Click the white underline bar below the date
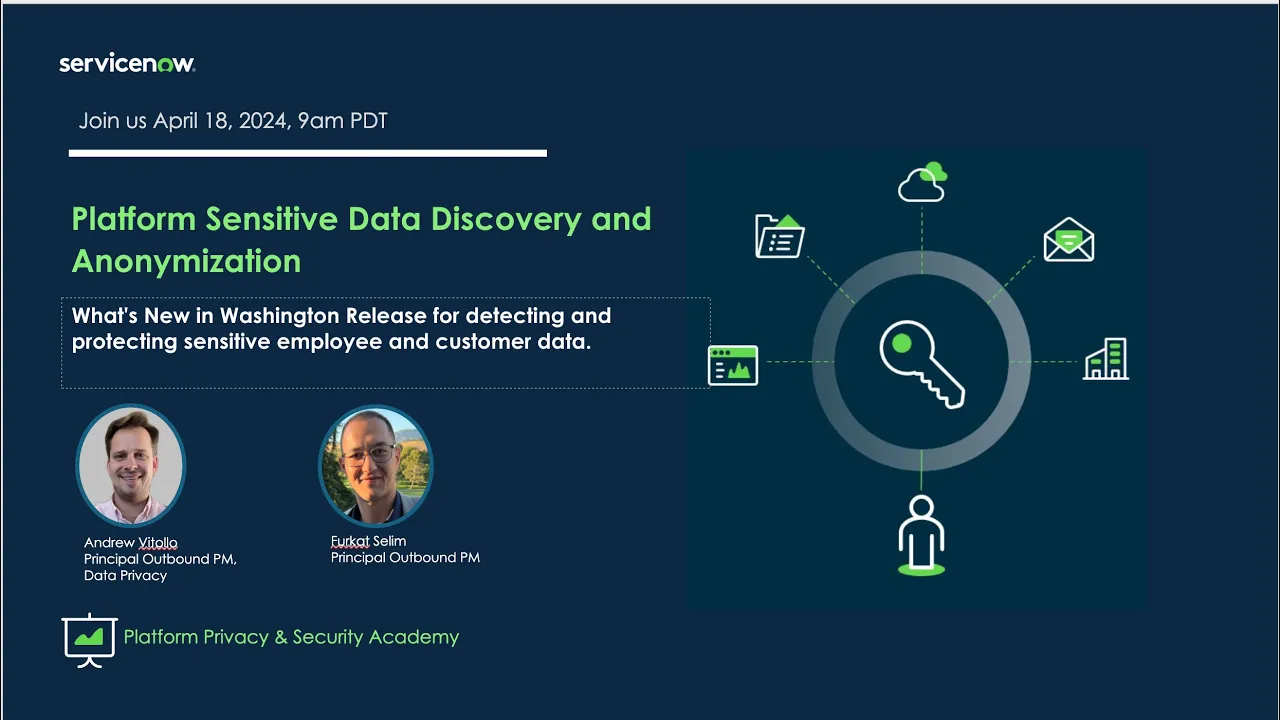Image resolution: width=1280 pixels, height=720 pixels. point(307,153)
